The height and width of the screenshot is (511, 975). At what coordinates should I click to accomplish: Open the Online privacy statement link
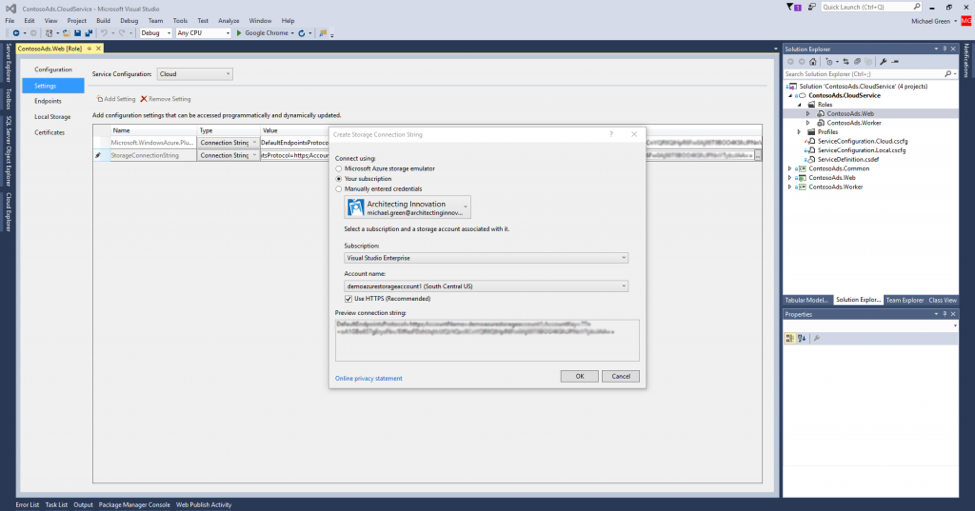point(369,378)
